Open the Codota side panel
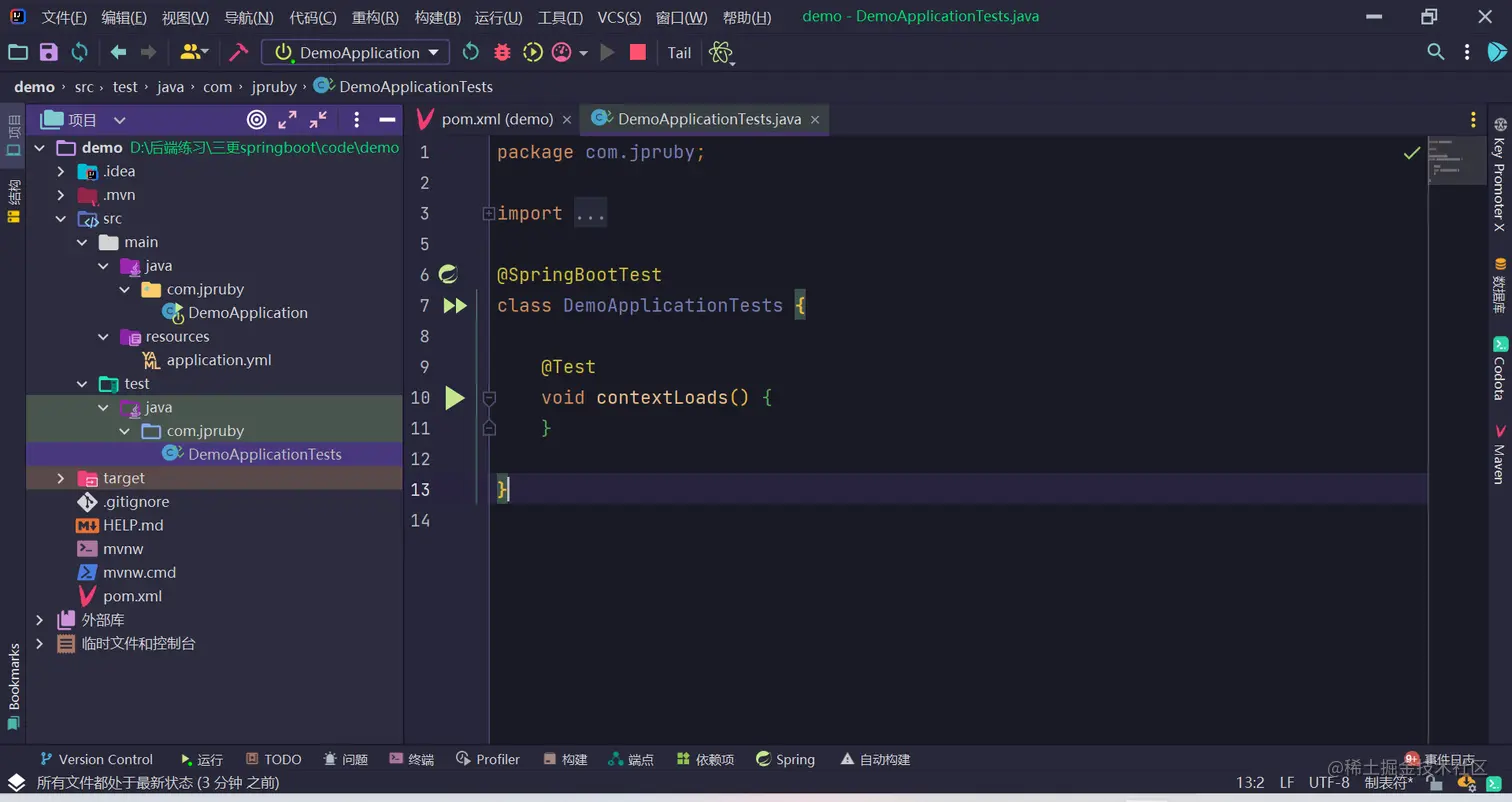The image size is (1512, 802). [x=1499, y=369]
